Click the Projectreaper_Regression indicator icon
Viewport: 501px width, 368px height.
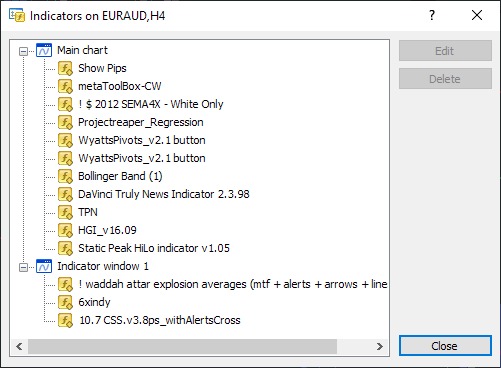pos(65,122)
